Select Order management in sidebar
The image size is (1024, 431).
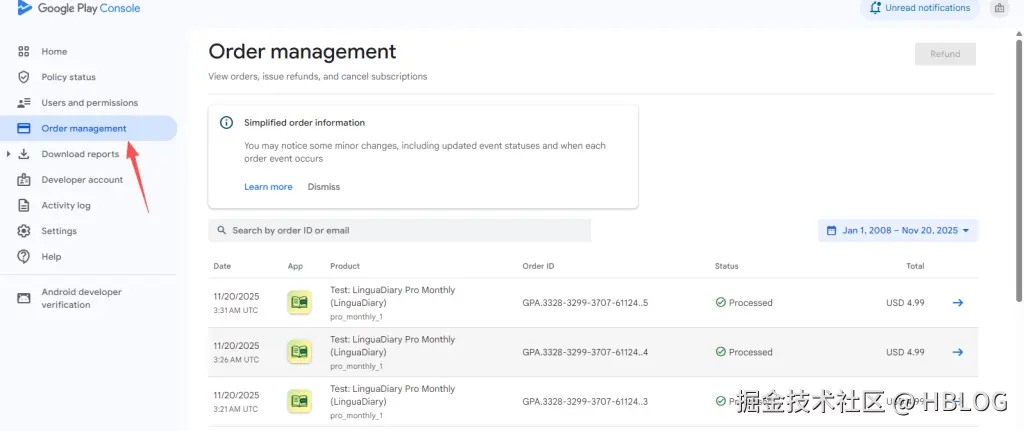click(84, 128)
